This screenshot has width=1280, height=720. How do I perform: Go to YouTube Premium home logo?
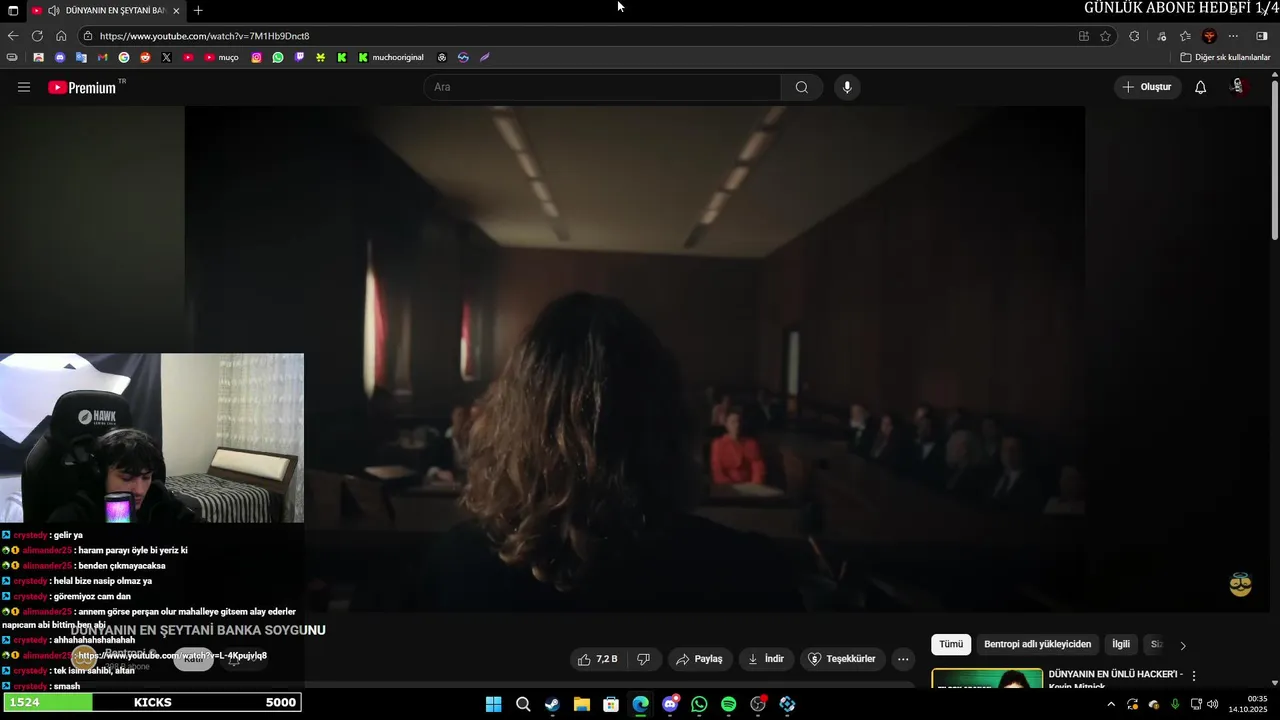point(82,87)
